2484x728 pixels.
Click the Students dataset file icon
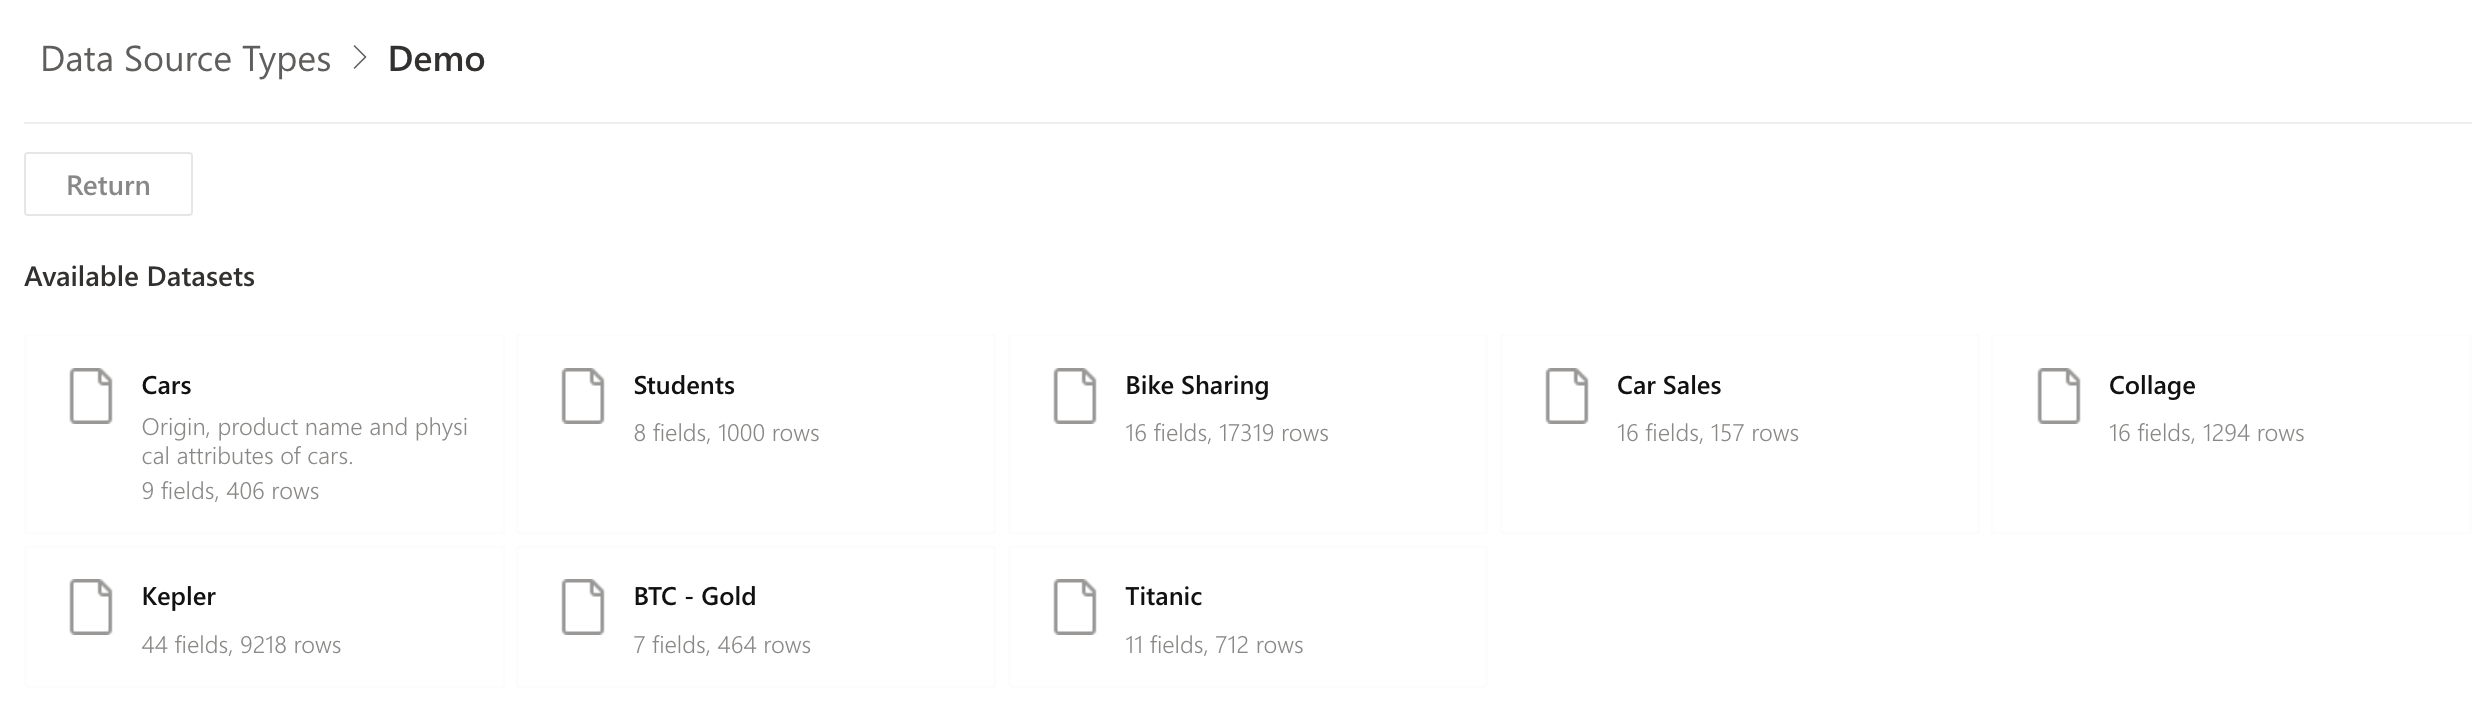583,396
